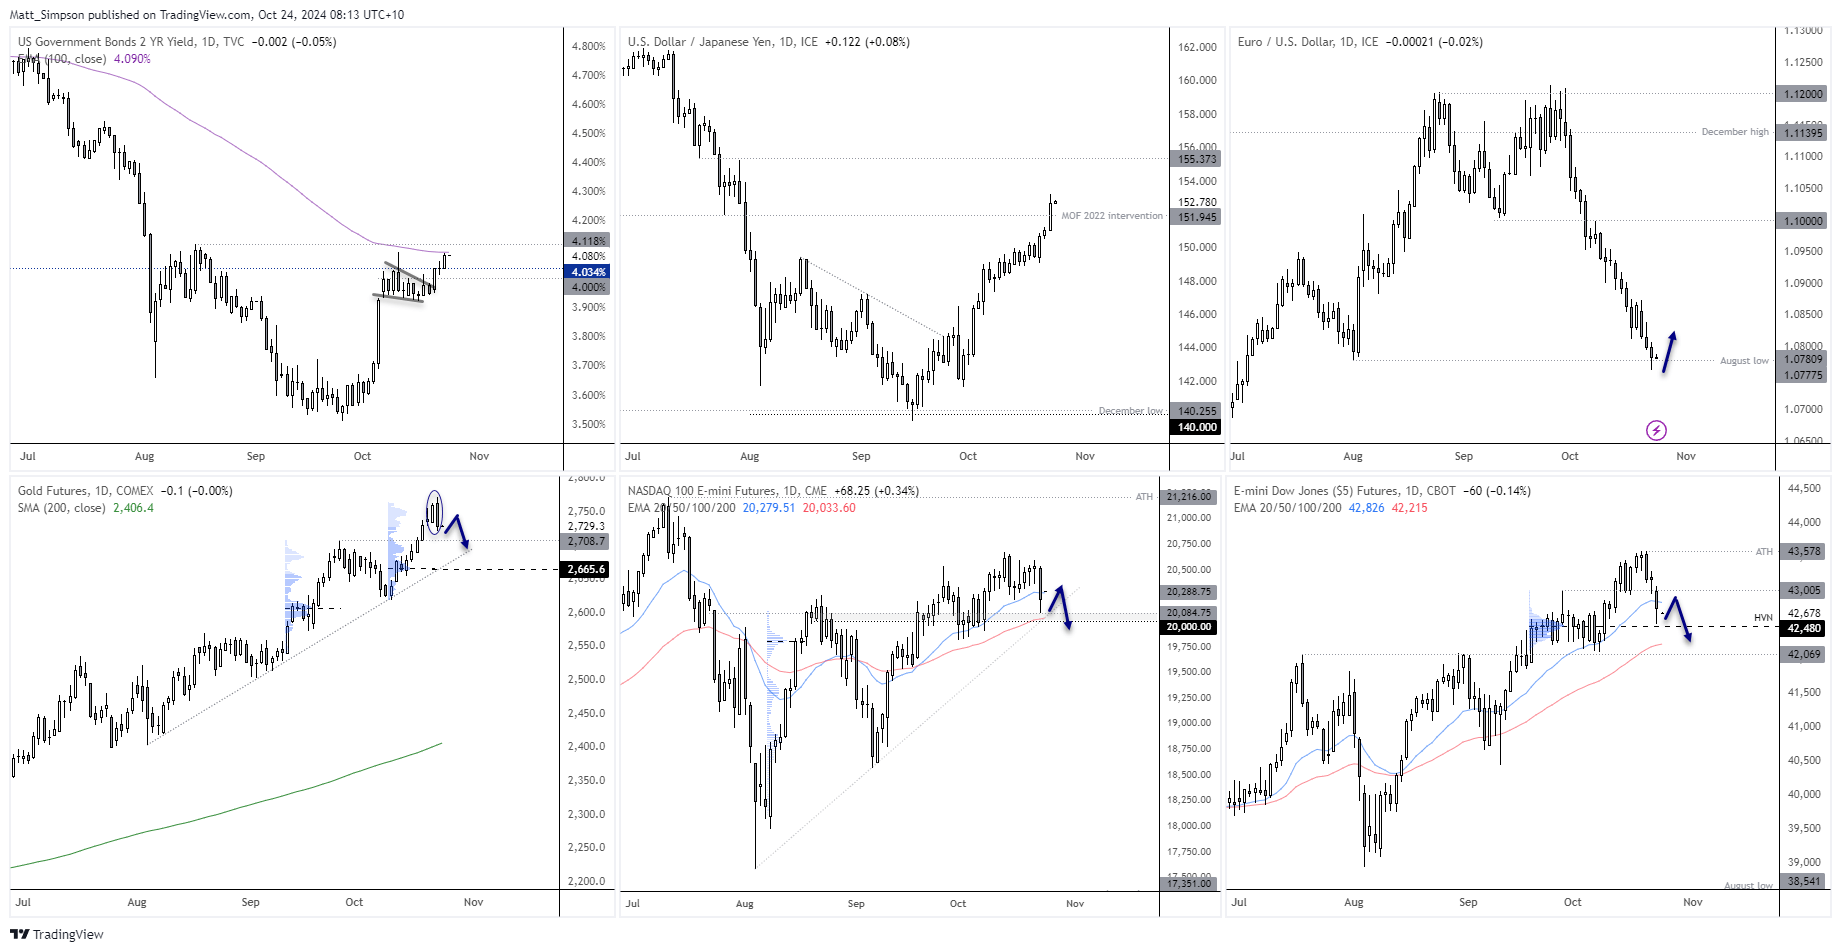Click the blue 4.034% current yield label
Viewport: 1841px width, 952px height.
pos(588,272)
